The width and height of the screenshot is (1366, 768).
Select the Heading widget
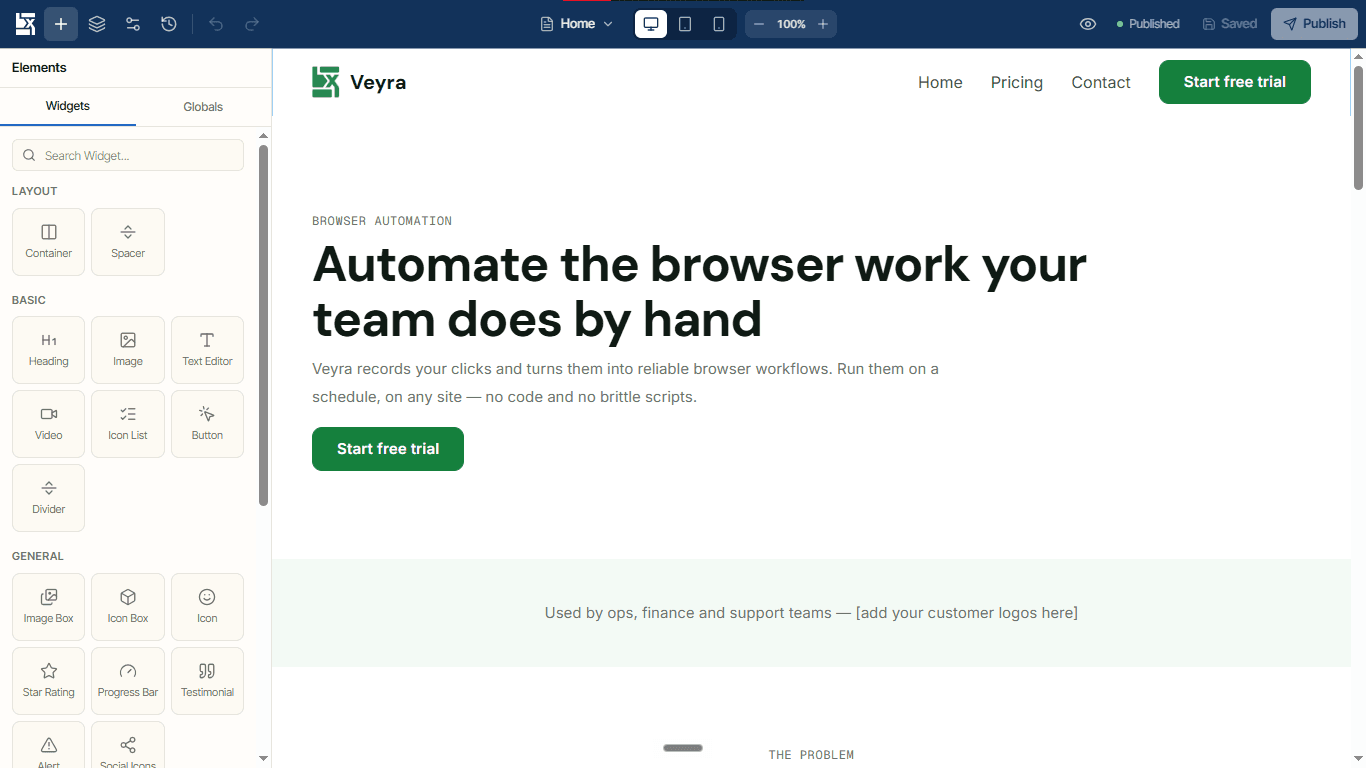tap(49, 350)
